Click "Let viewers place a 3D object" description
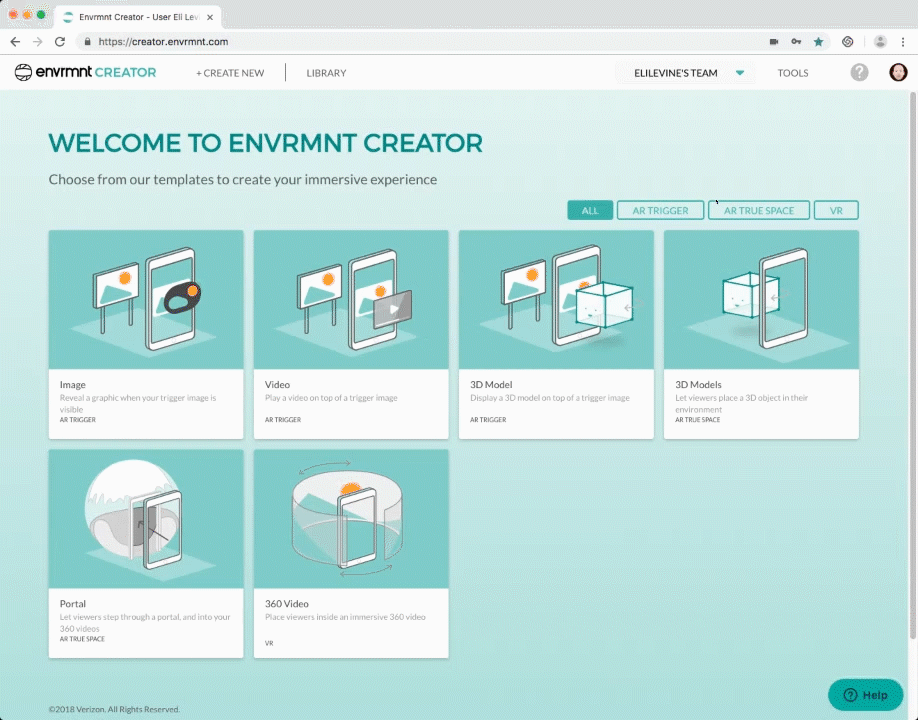The width and height of the screenshot is (918, 720). coord(741,403)
